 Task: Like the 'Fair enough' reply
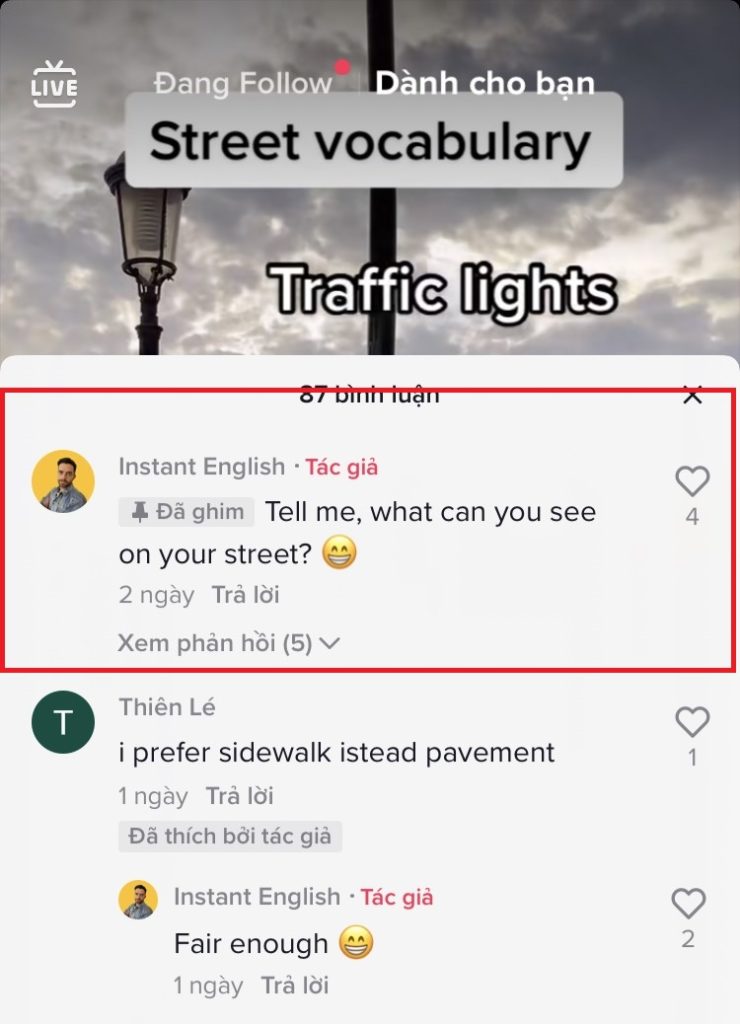(x=688, y=903)
